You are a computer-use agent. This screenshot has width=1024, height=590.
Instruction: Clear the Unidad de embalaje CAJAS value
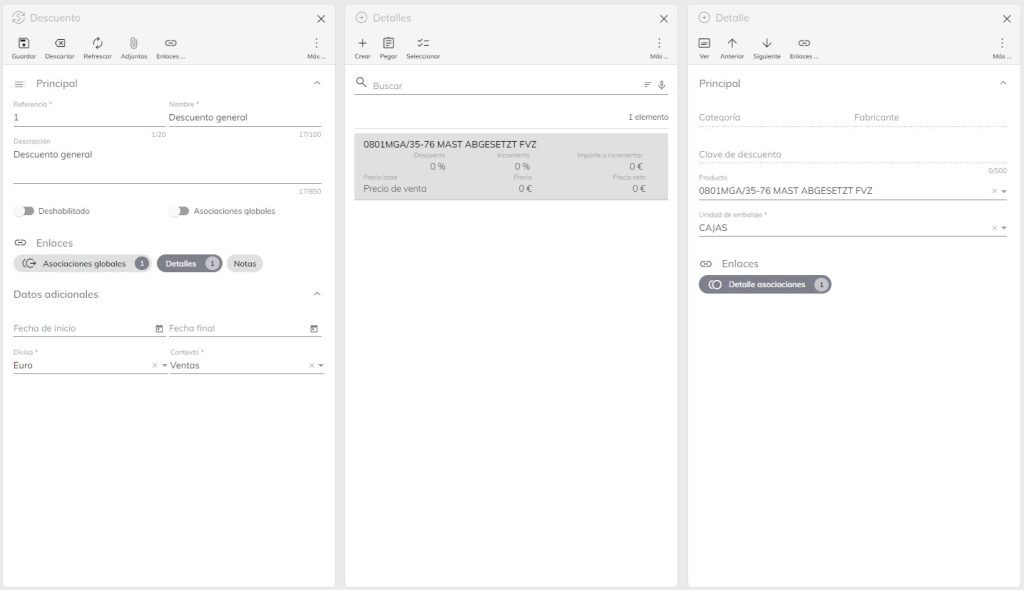tap(995, 228)
